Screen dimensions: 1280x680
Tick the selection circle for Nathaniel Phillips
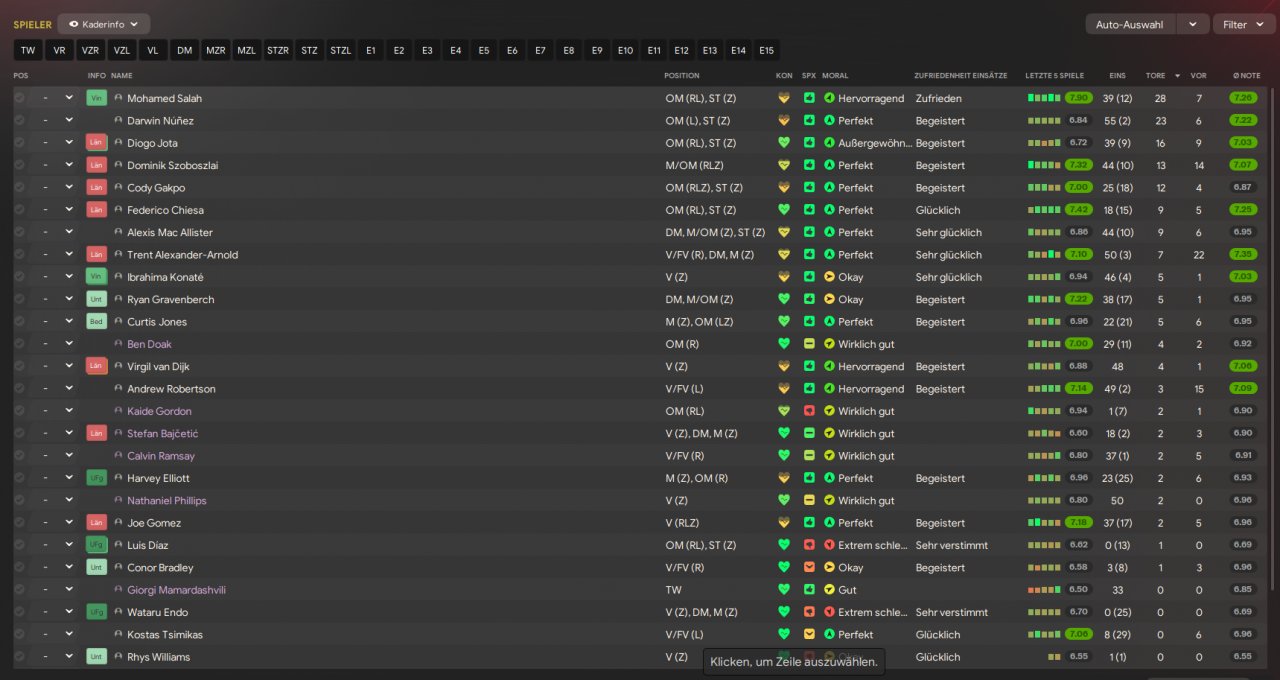pyautogui.click(x=19, y=500)
